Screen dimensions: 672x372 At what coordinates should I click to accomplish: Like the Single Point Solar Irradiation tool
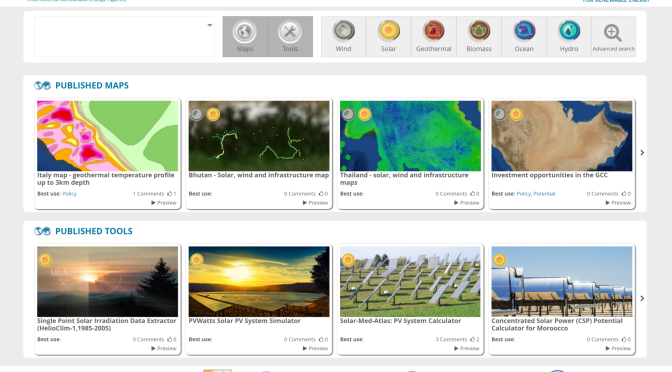pyautogui.click(x=171, y=339)
